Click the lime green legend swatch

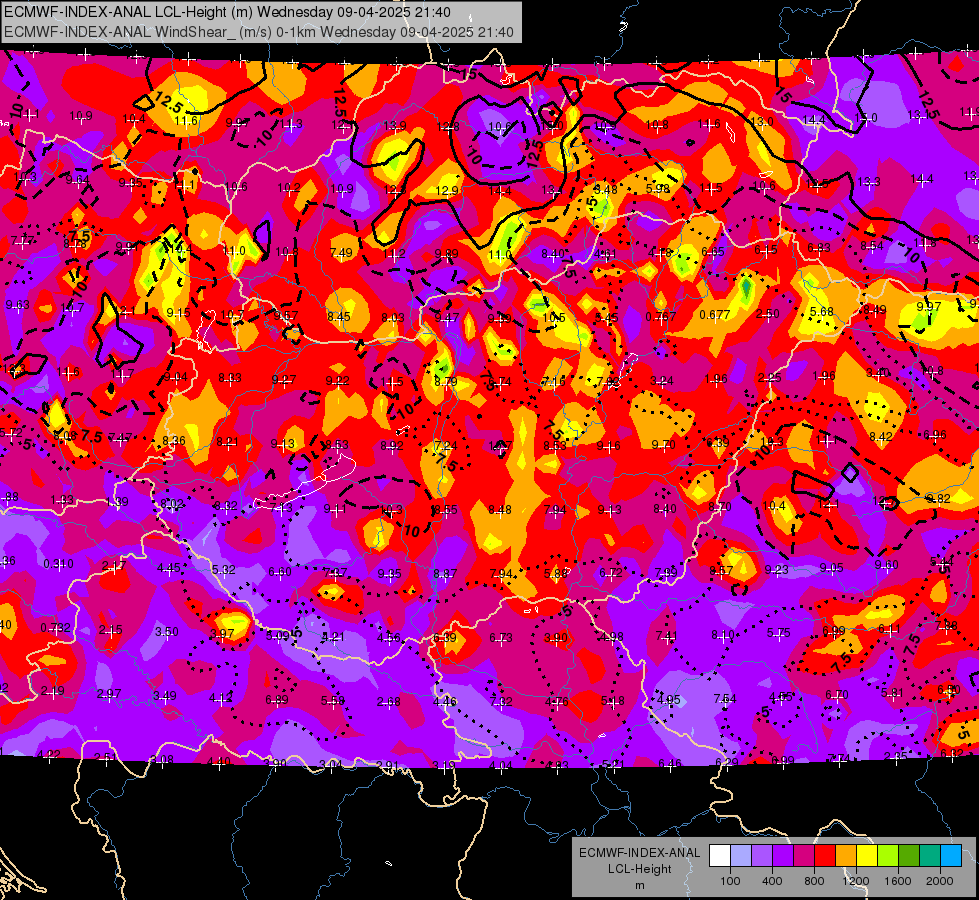888,856
